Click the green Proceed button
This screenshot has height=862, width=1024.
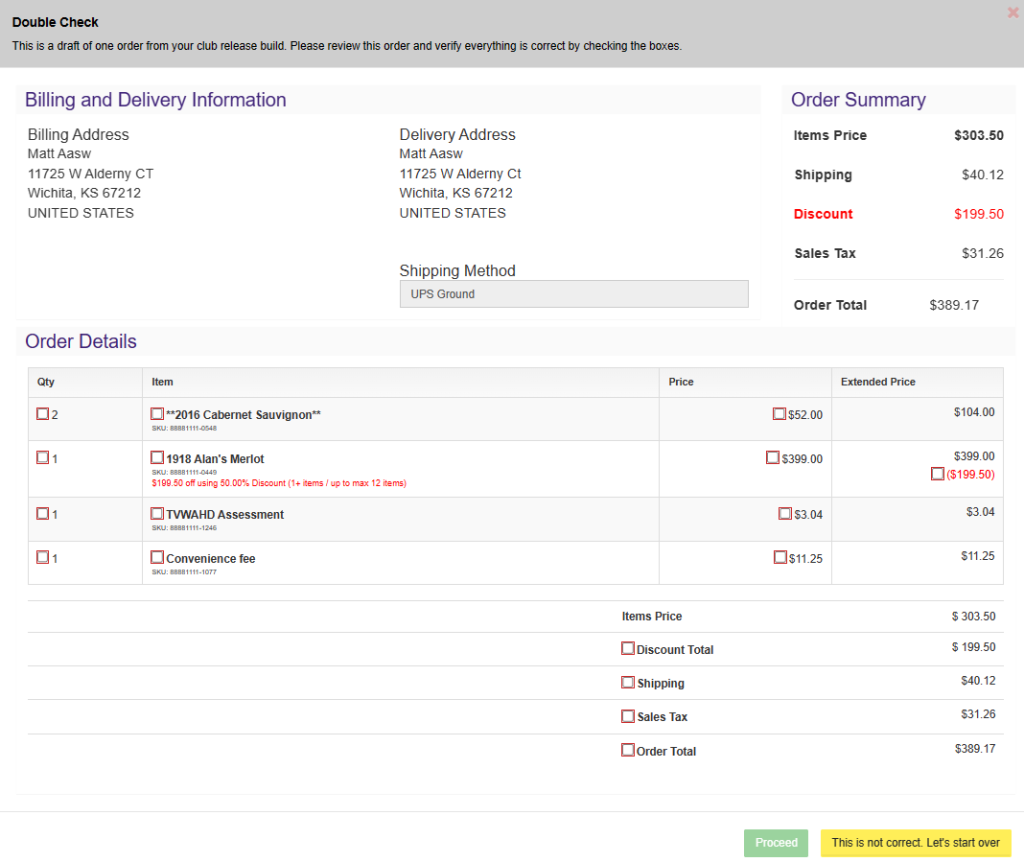coord(776,843)
